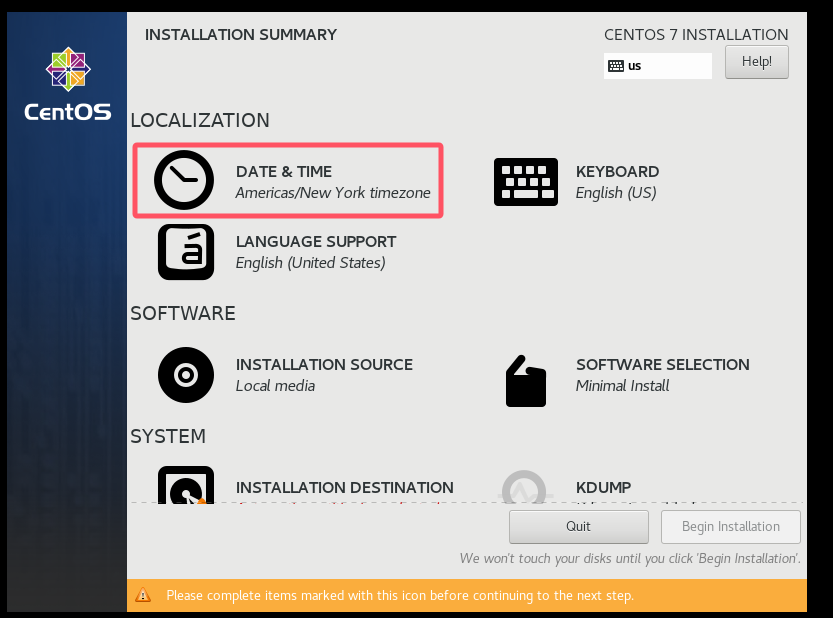
Task: Select LANGUAGE SUPPORT label
Action: coord(316,242)
